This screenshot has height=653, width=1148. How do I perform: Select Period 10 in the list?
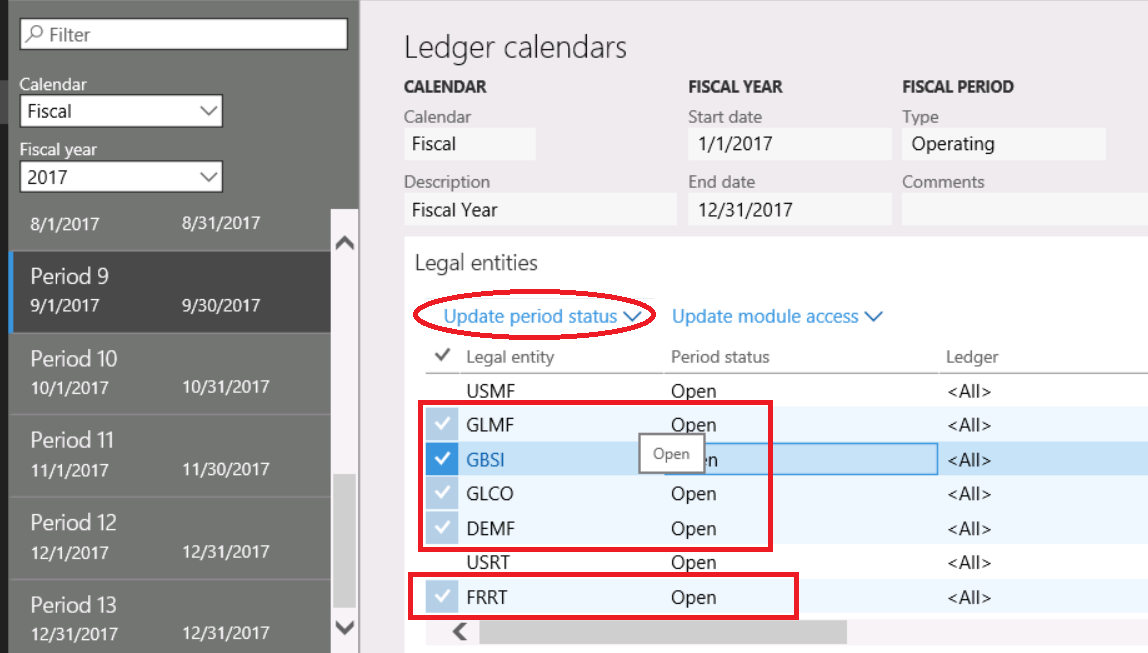[x=170, y=372]
